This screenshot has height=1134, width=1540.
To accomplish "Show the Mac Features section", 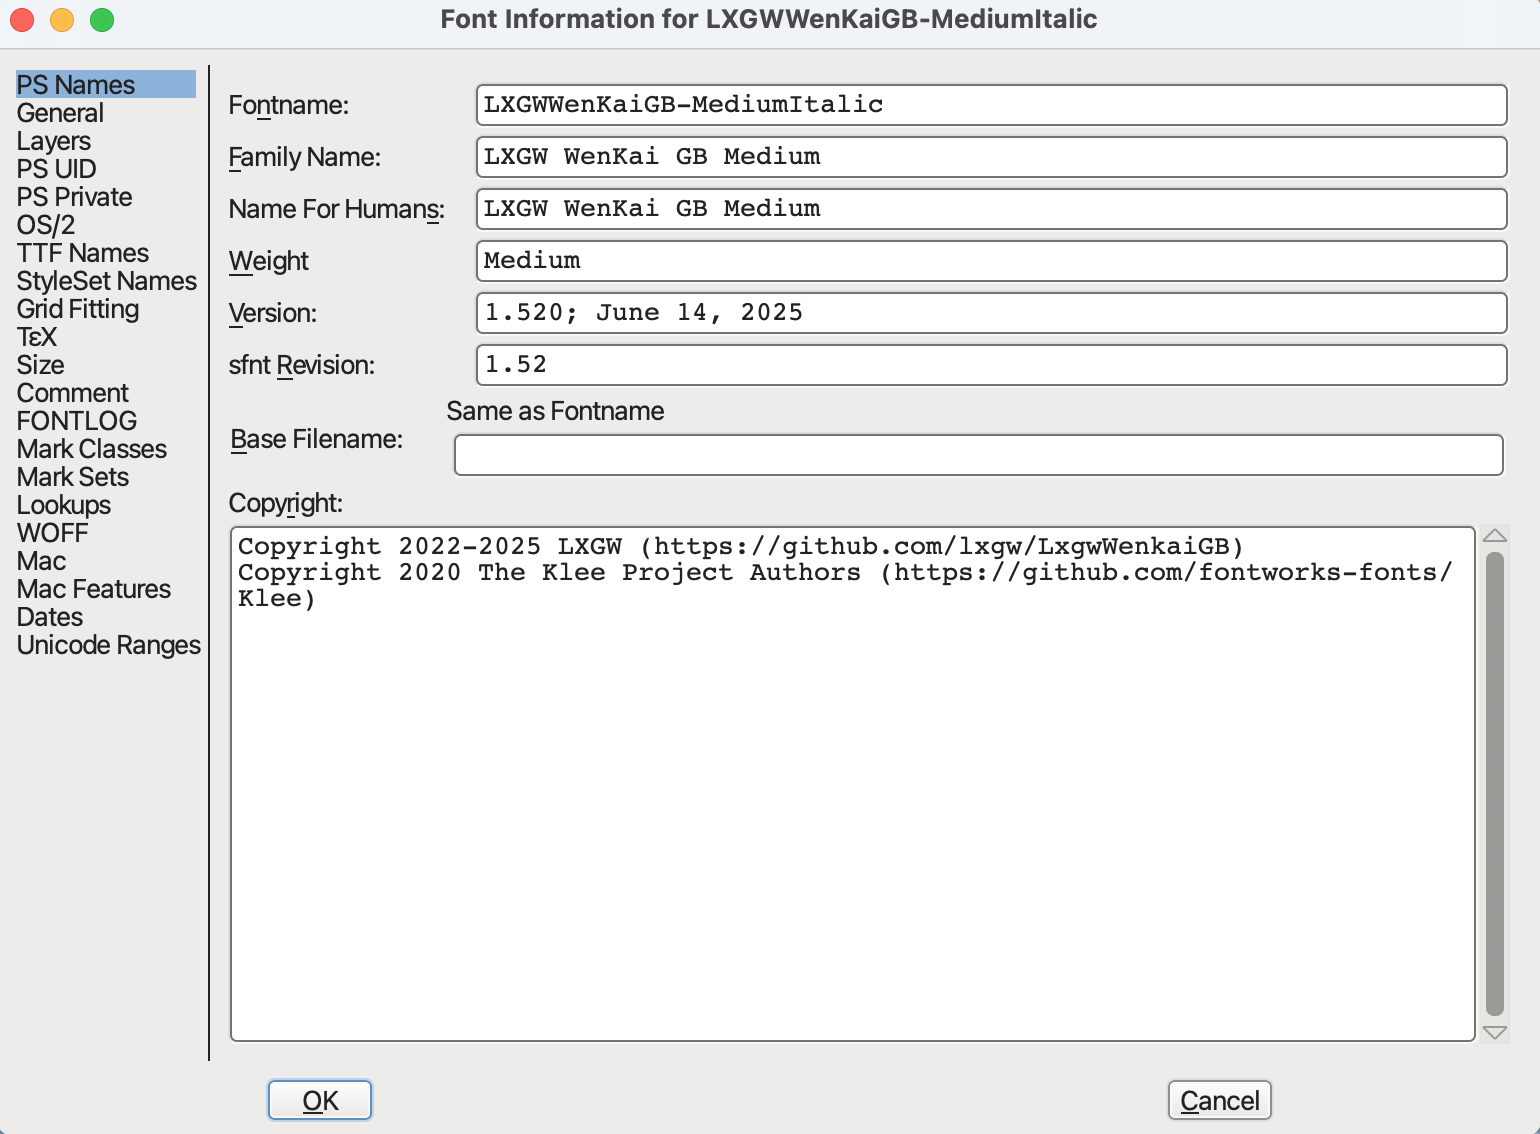I will pos(94,589).
